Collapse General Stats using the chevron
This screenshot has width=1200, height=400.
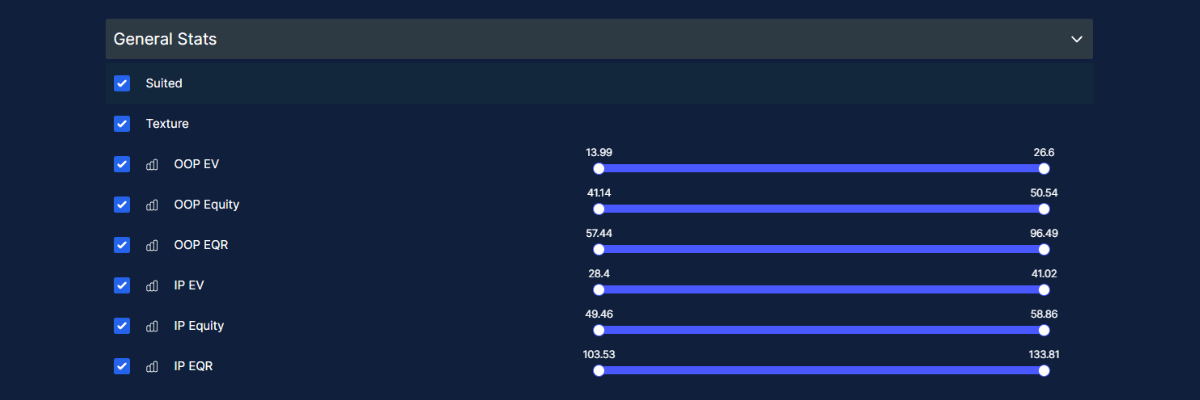coord(1077,39)
